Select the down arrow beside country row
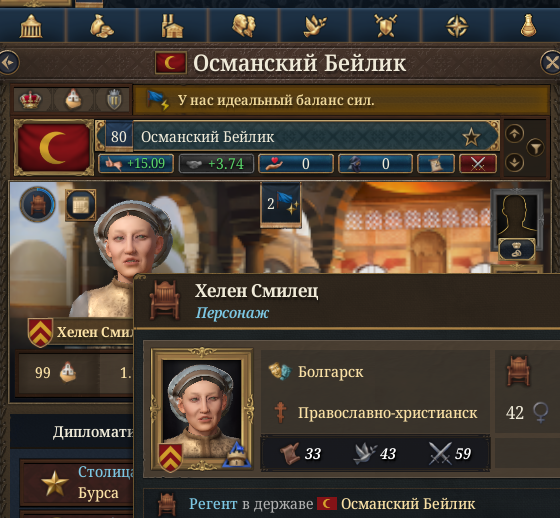The height and width of the screenshot is (518, 560). (x=514, y=163)
